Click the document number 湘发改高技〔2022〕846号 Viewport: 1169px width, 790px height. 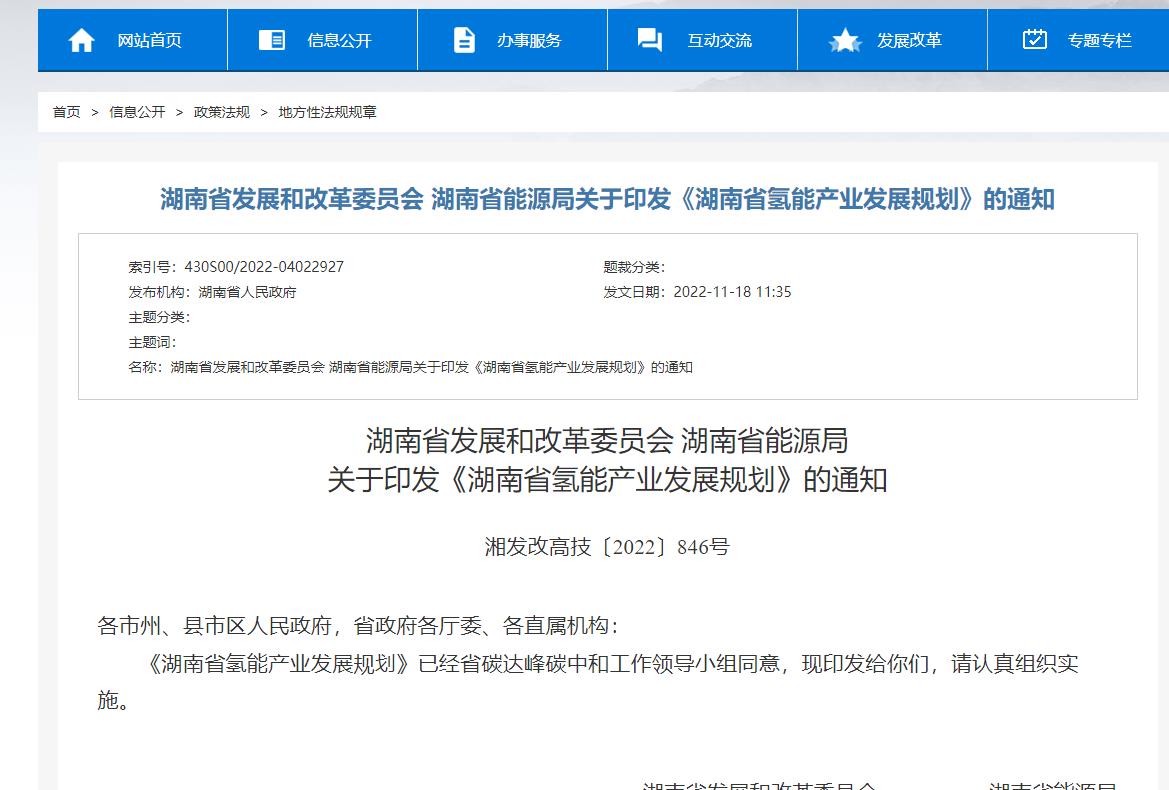[x=607, y=547]
